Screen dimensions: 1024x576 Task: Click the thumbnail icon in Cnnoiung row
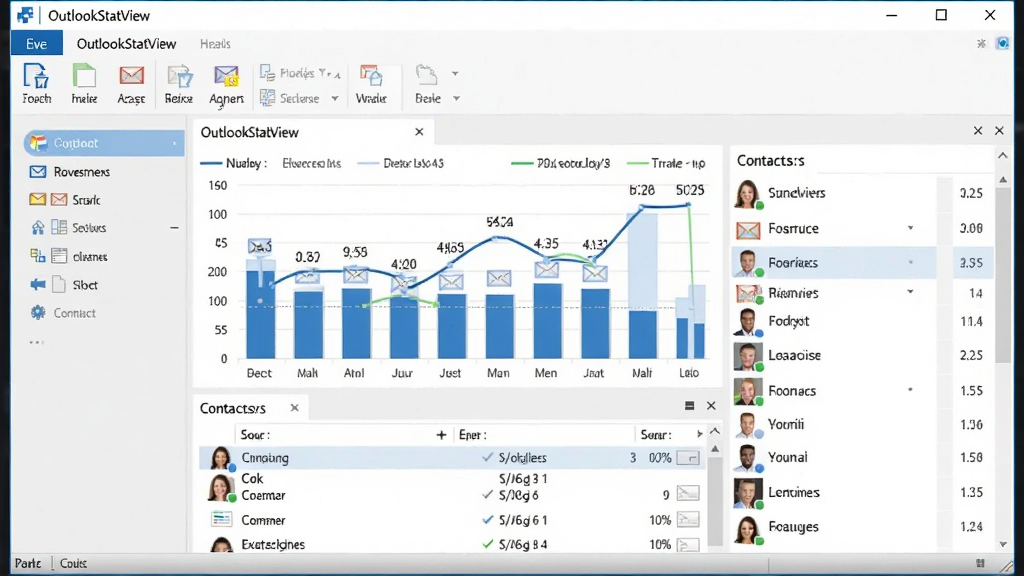pos(688,458)
